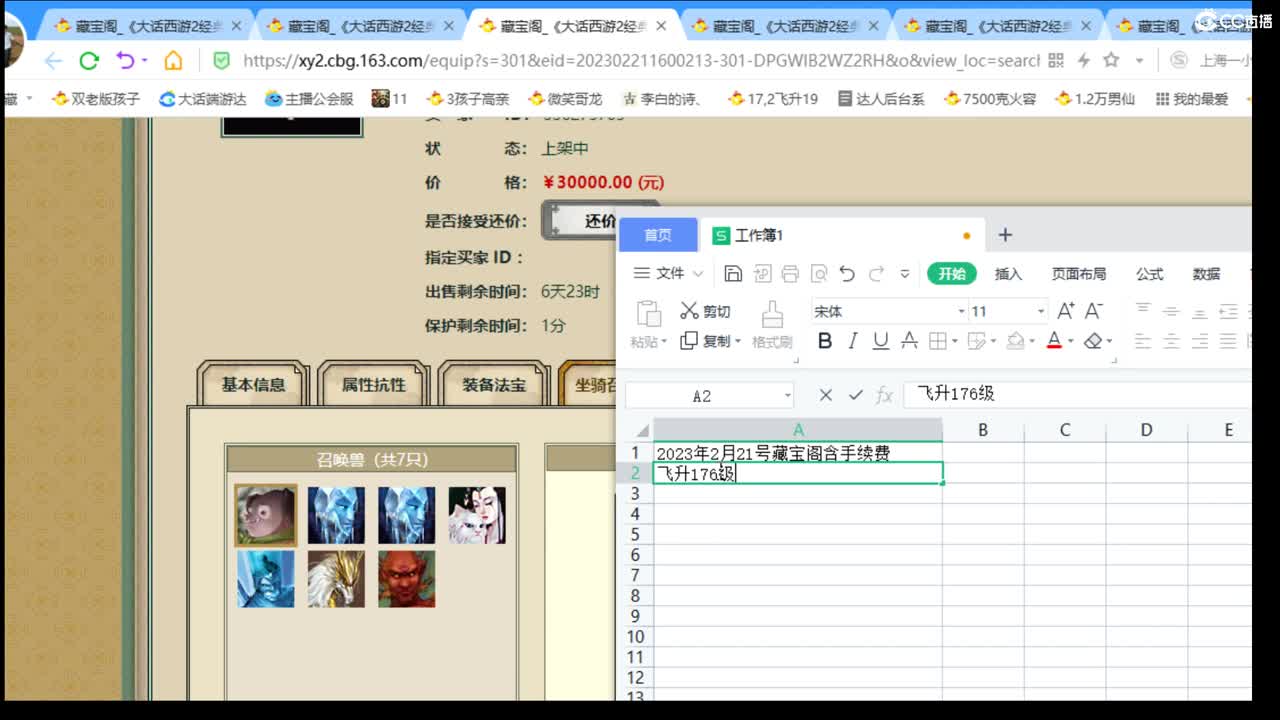Open bookmark 双老版孩子
The height and width of the screenshot is (720, 1280).
96,99
